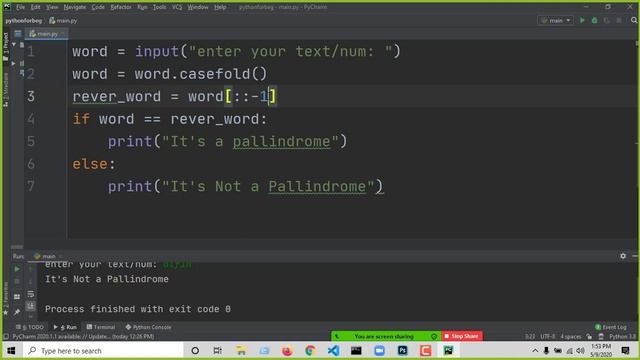
Task: Click the pythonforbeg breadcrumb
Action: point(24,20)
